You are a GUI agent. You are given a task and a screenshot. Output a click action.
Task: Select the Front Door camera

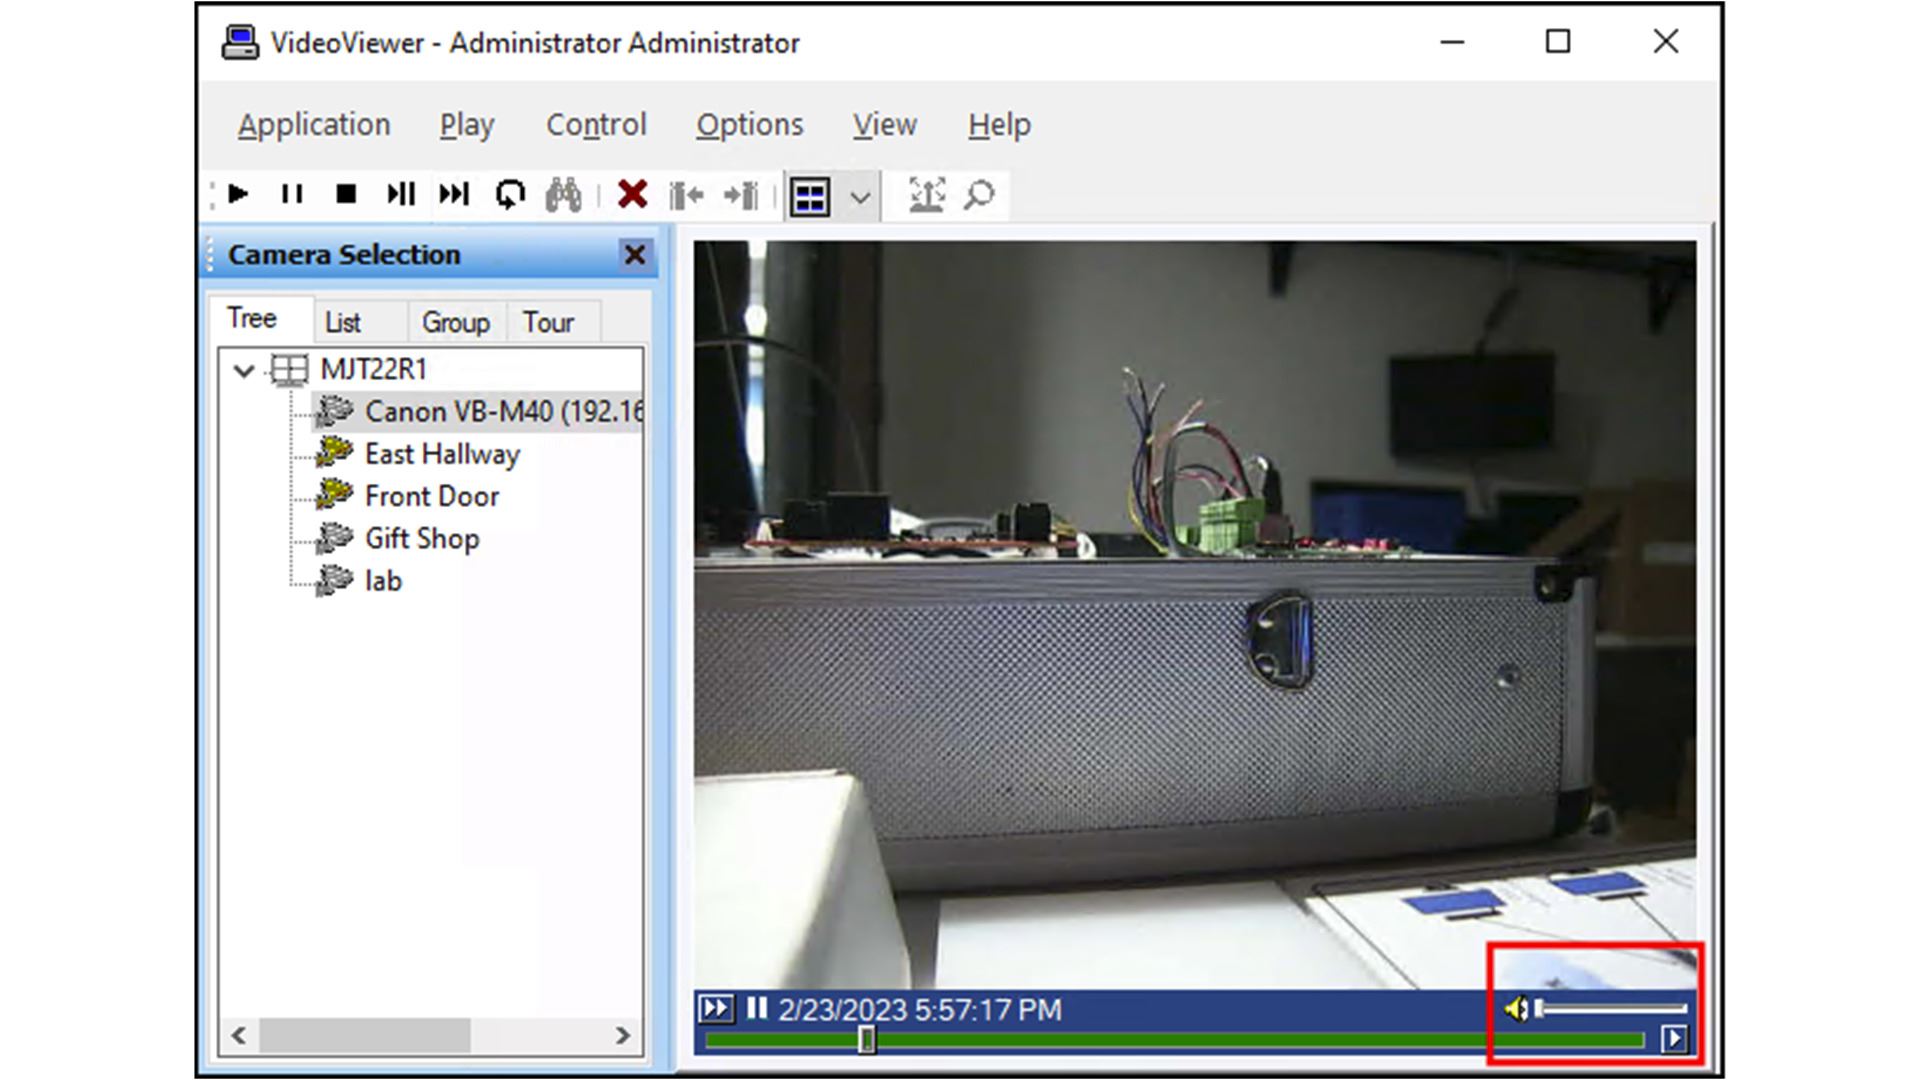(x=431, y=496)
